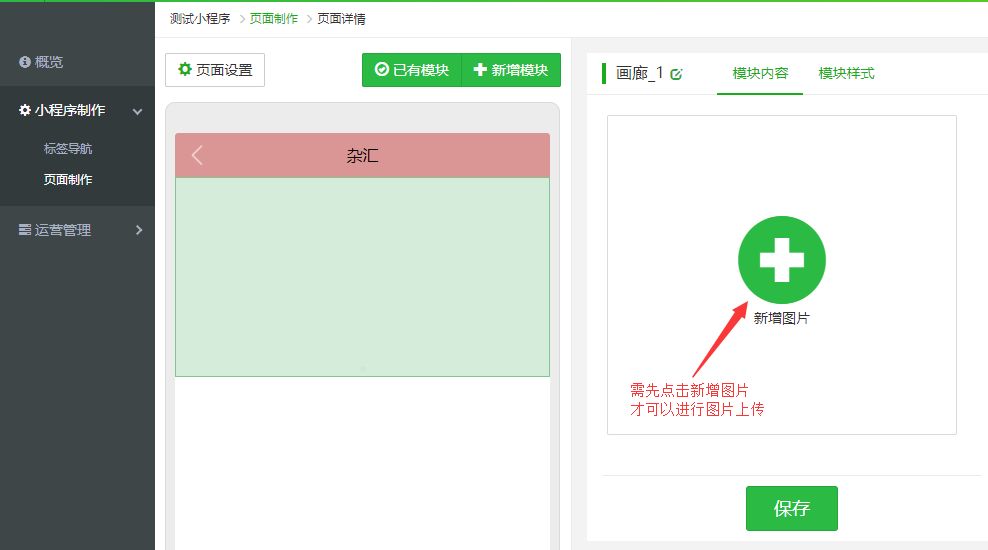988x550 pixels.
Task: Open 标签导航 in the sidebar submenu
Action: 68,149
